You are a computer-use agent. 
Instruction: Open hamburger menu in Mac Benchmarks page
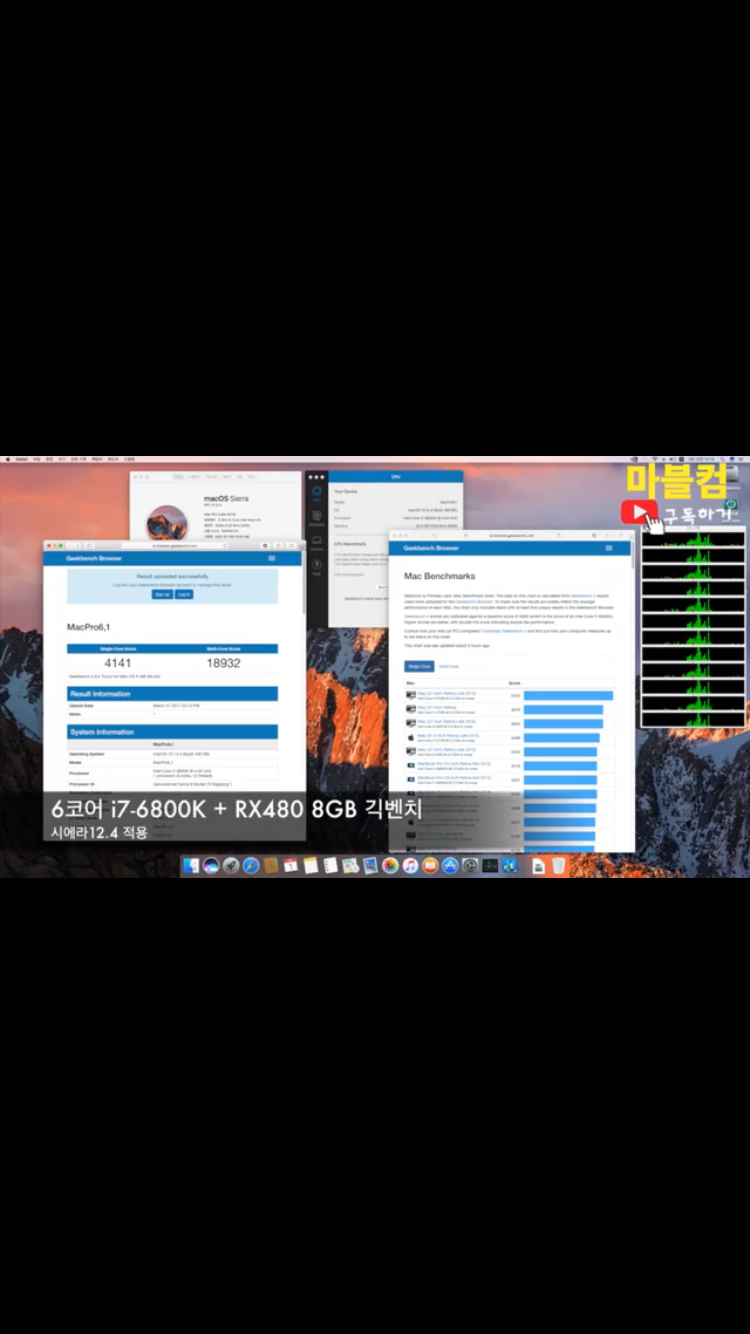(x=609, y=548)
